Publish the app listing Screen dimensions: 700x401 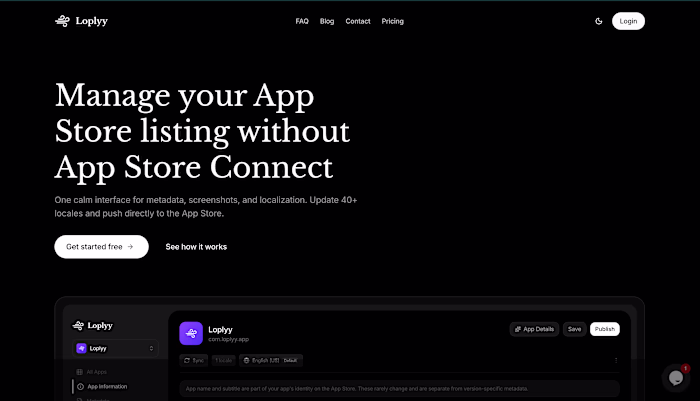point(605,329)
